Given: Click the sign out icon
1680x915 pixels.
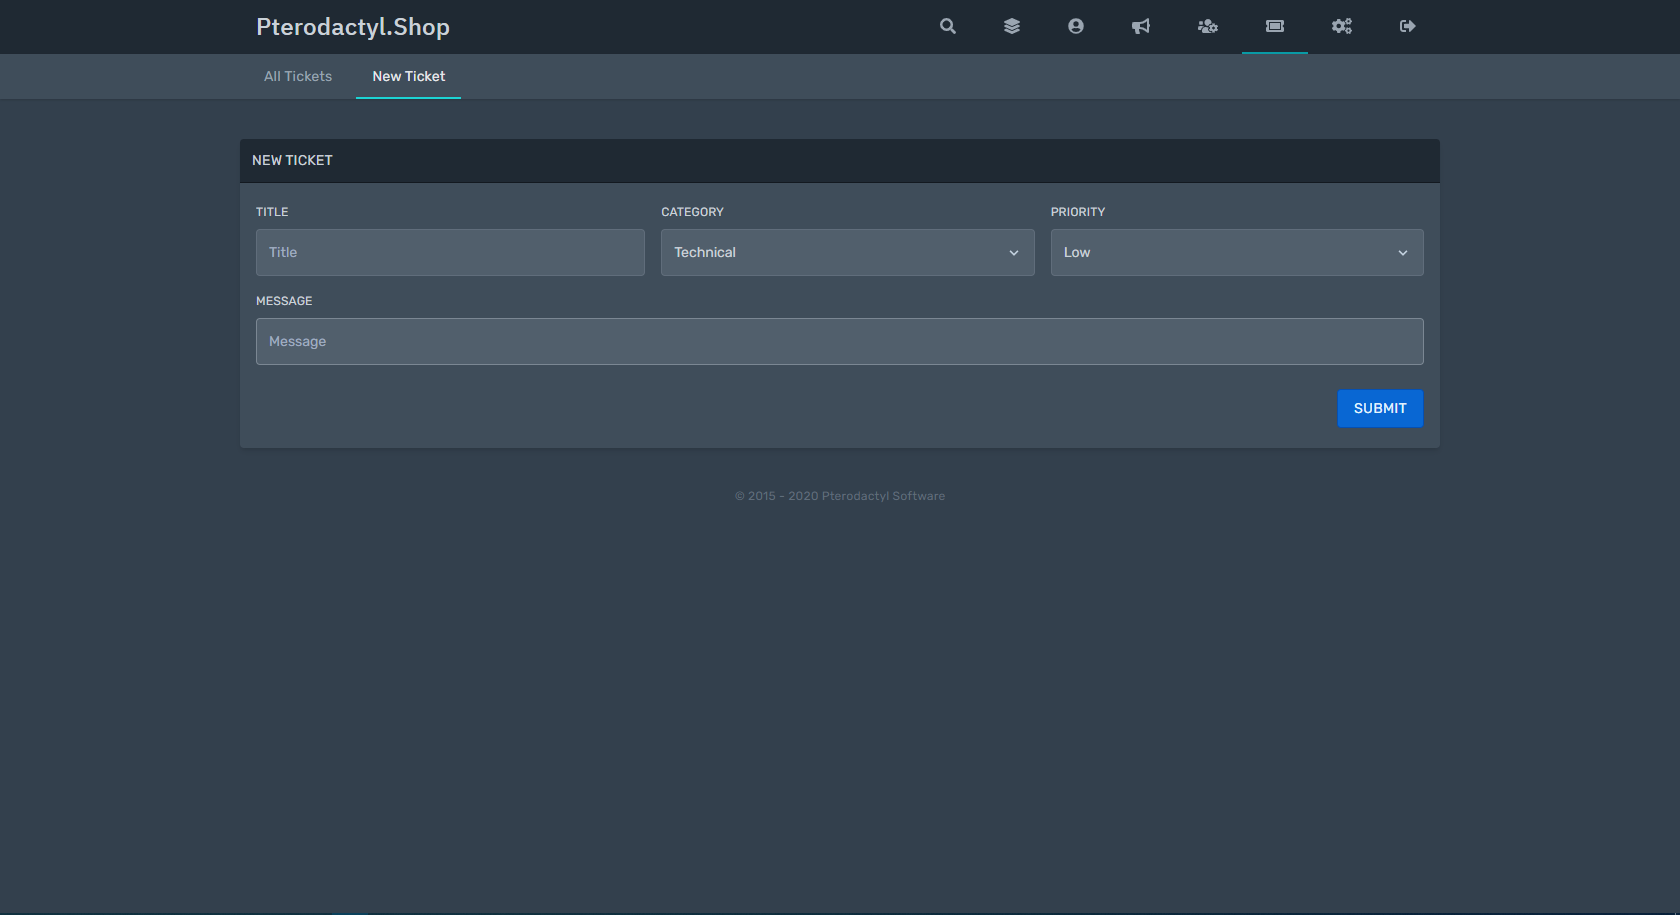Looking at the screenshot, I should click(1407, 27).
